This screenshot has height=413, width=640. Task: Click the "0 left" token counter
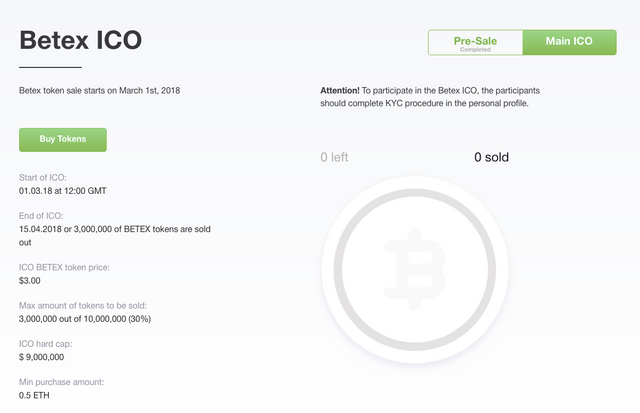[x=334, y=157]
